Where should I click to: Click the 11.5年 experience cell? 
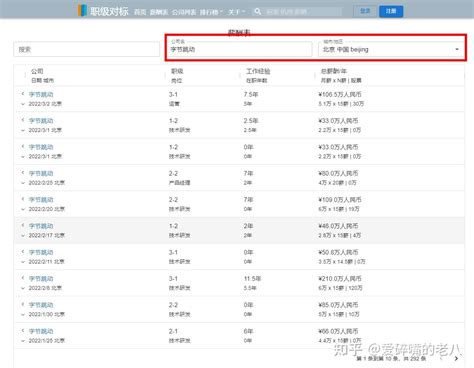pyautogui.click(x=252, y=279)
